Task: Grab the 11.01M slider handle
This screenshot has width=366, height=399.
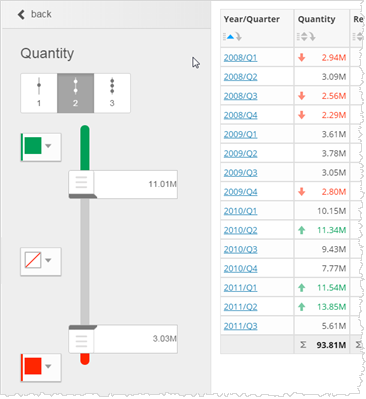Action: [x=81, y=183]
